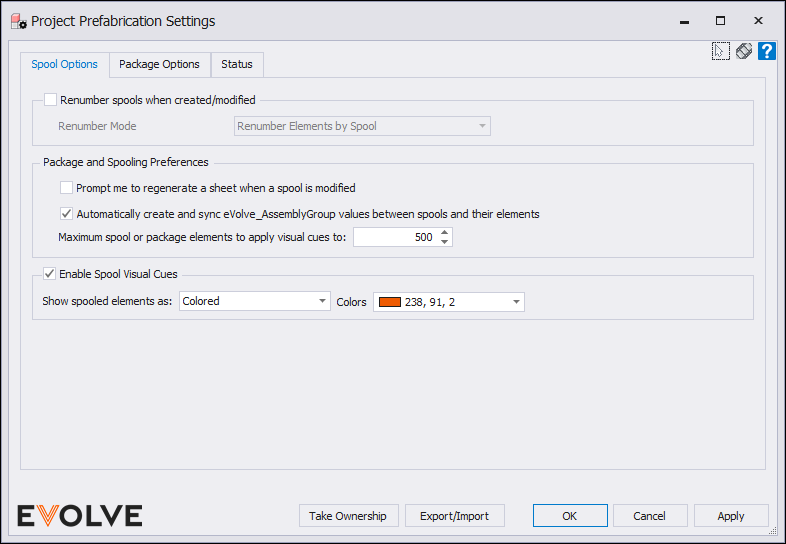Enable Renumber spools when created/modified checkbox
The height and width of the screenshot is (544, 786).
pyautogui.click(x=50, y=100)
